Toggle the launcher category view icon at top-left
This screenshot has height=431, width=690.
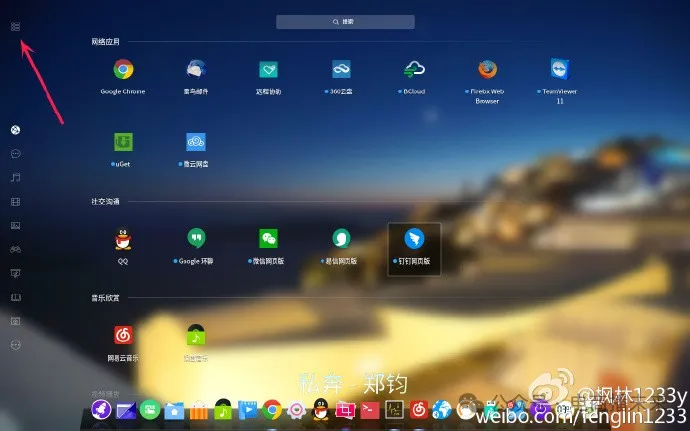15,26
